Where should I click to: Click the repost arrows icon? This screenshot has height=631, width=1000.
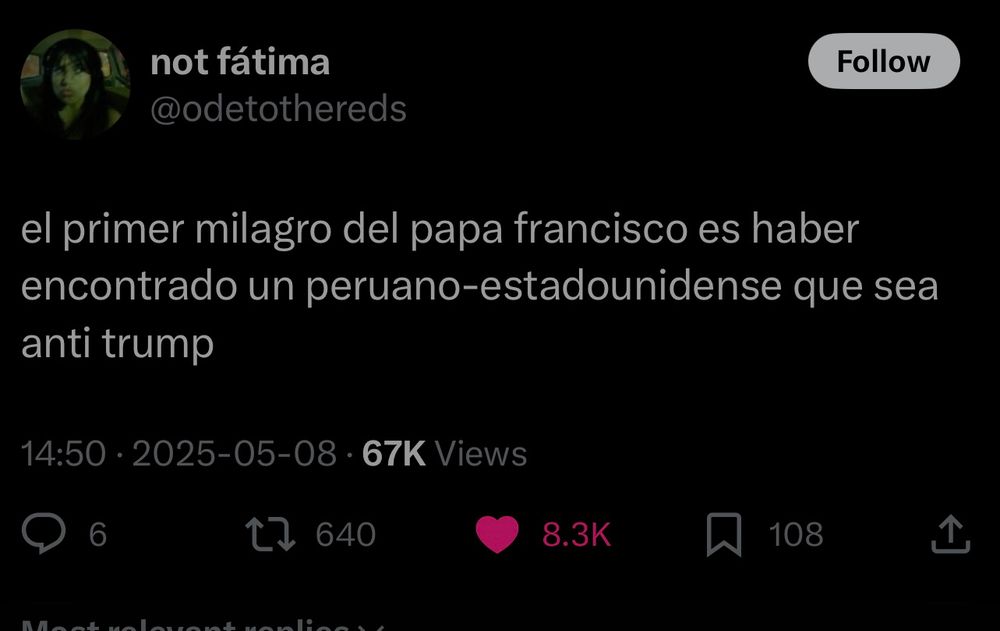[x=270, y=534]
